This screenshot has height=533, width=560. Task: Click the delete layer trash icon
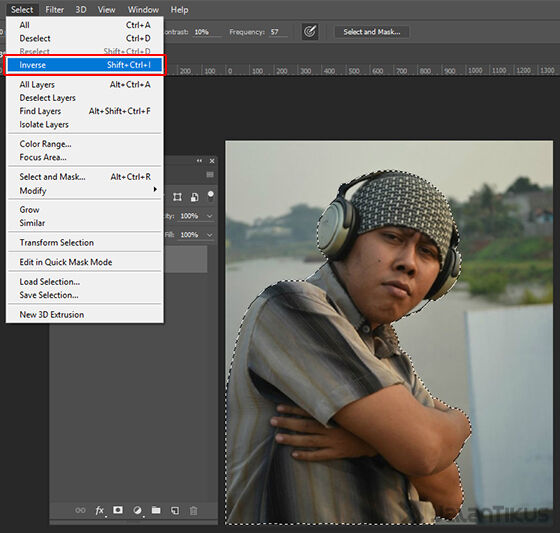tap(194, 510)
